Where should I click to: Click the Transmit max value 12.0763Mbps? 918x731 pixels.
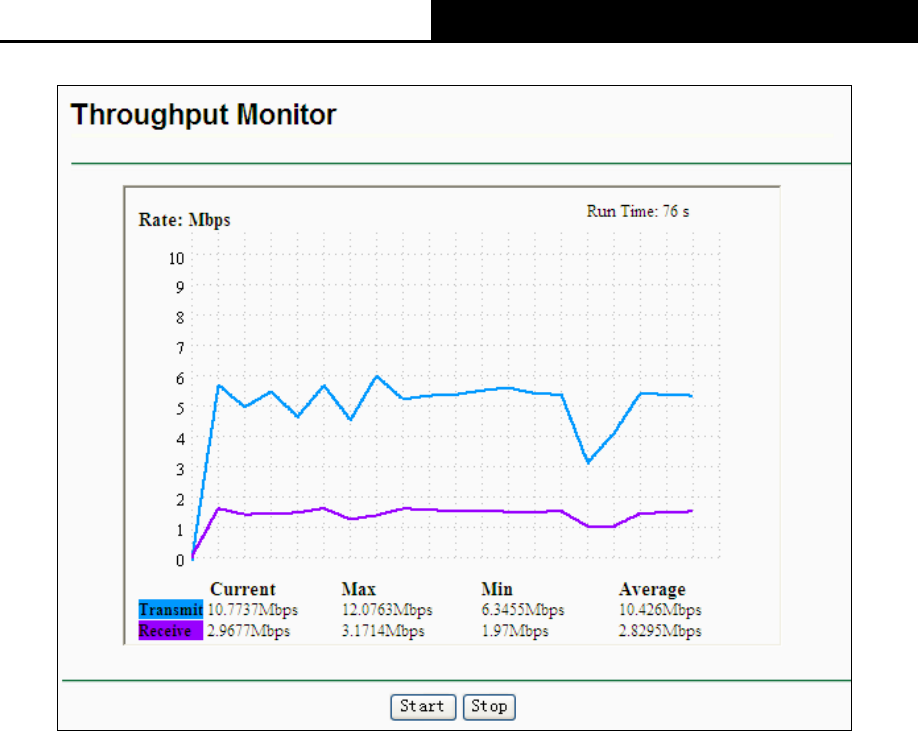point(387,610)
